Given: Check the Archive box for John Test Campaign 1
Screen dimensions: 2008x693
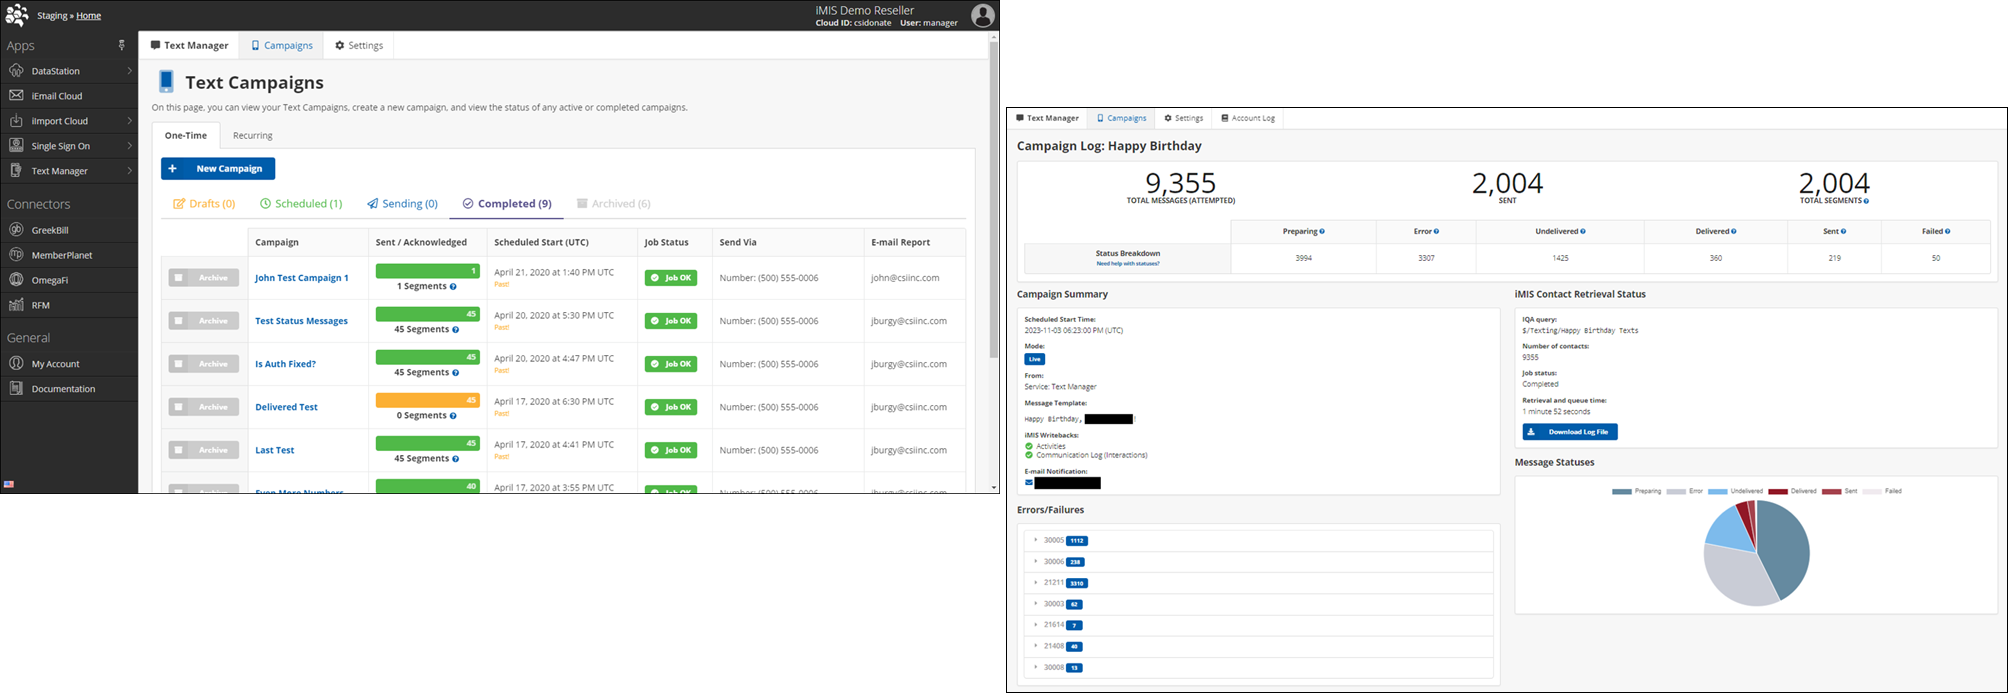Looking at the screenshot, I should pyautogui.click(x=178, y=278).
